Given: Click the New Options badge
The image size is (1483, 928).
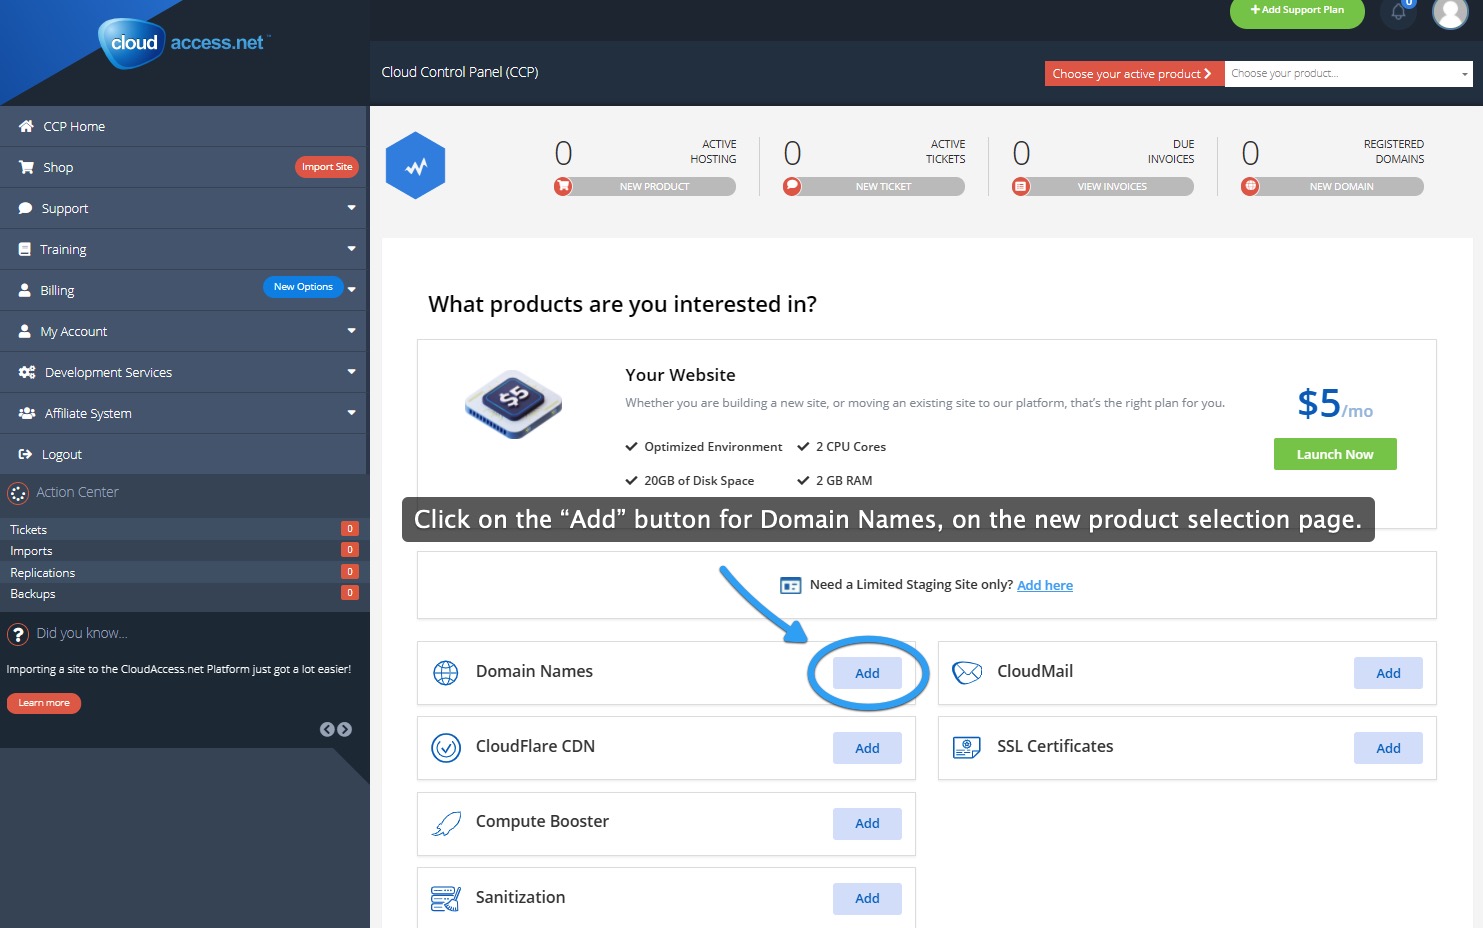Looking at the screenshot, I should coord(303,287).
